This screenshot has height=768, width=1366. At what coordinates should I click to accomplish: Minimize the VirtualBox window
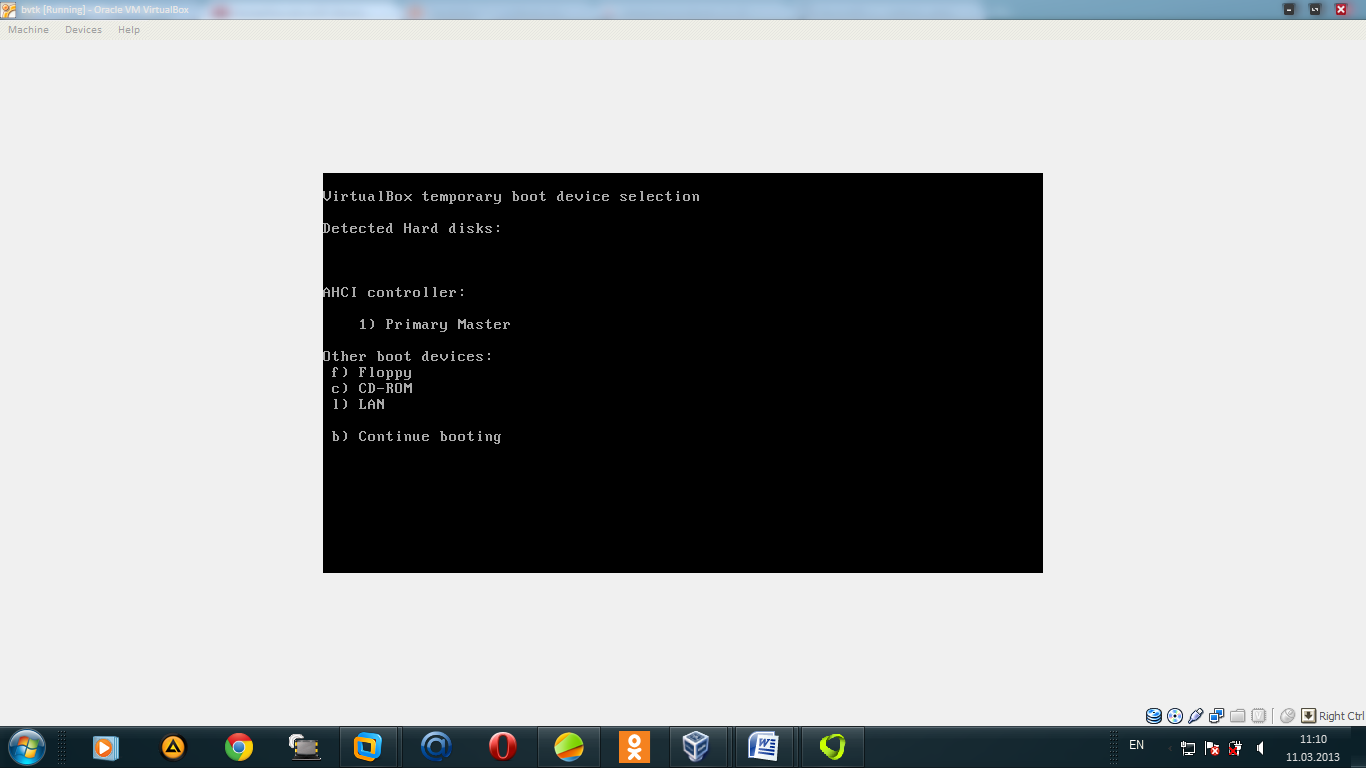click(x=1289, y=9)
